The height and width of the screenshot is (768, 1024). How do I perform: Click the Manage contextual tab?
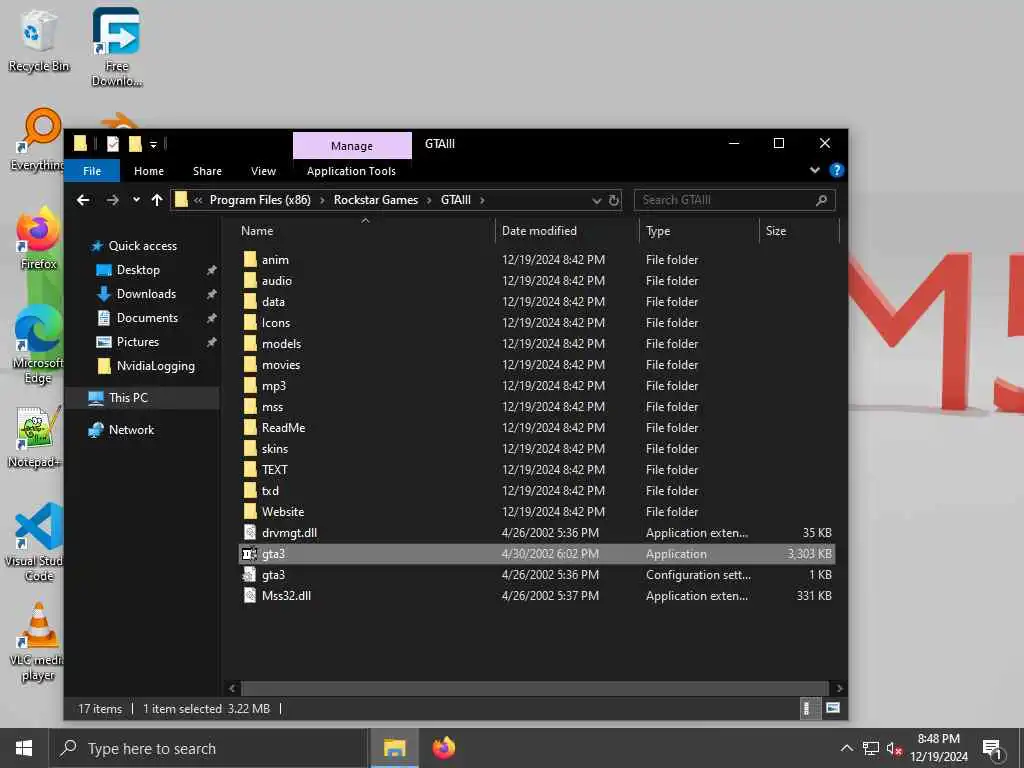(x=352, y=146)
